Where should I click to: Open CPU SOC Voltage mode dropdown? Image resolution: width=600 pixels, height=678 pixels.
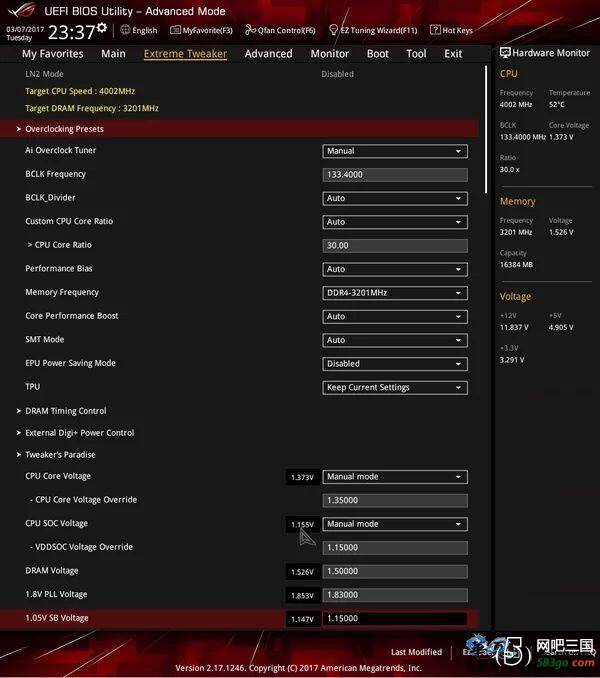[x=395, y=524]
